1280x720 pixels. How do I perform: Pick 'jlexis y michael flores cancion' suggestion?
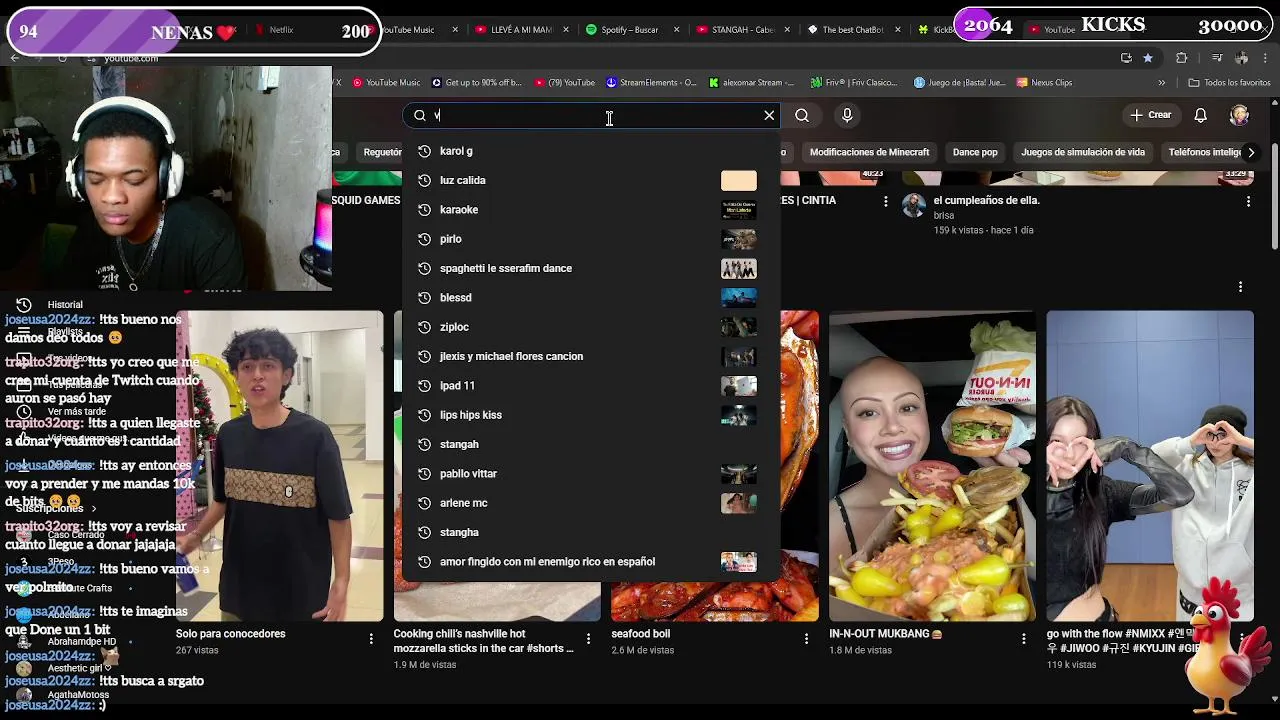(591, 356)
